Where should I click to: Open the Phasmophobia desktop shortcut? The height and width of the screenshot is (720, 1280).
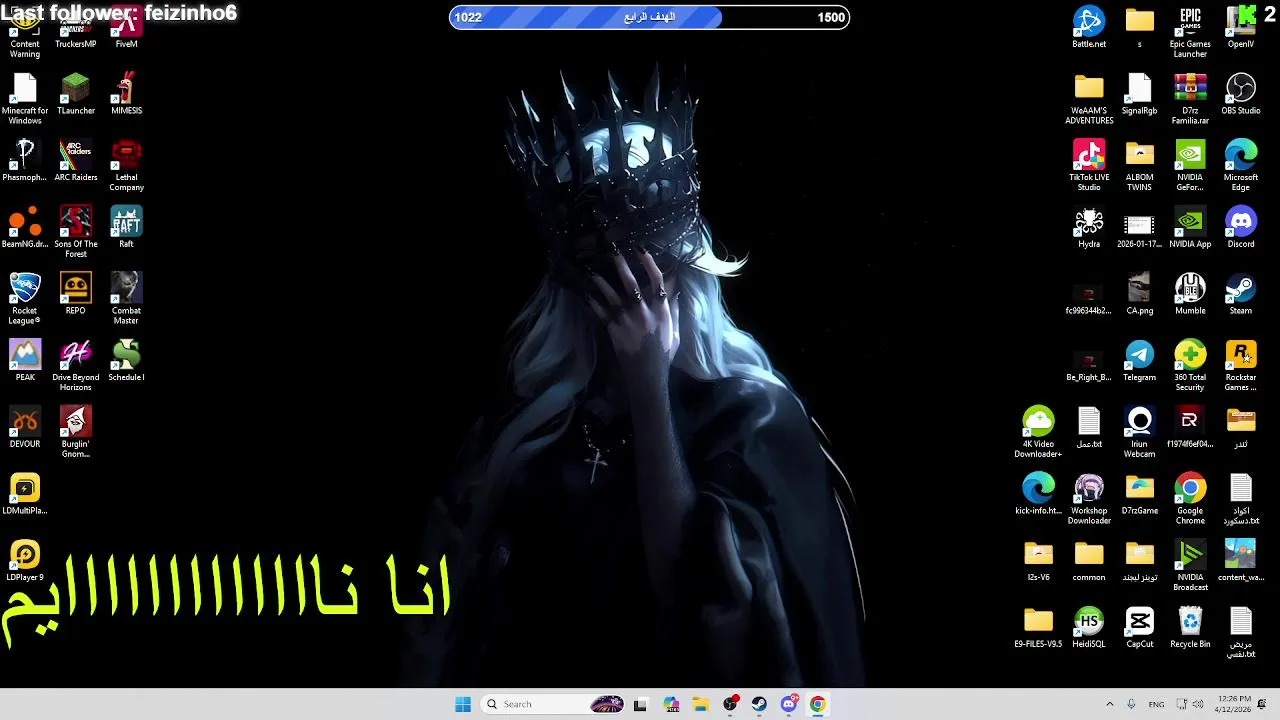point(25,161)
